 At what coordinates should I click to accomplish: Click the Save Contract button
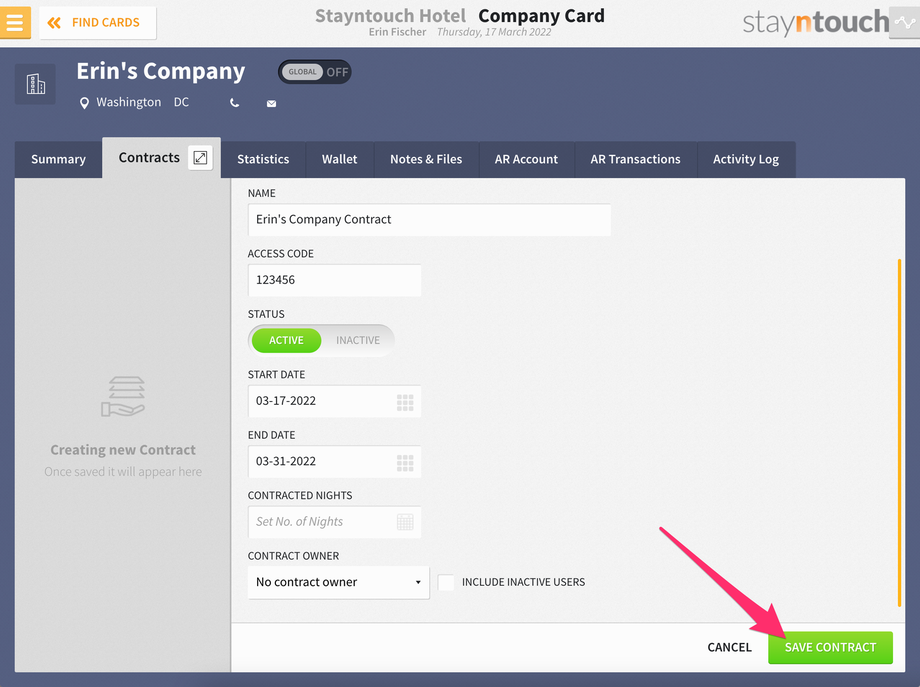(830, 647)
